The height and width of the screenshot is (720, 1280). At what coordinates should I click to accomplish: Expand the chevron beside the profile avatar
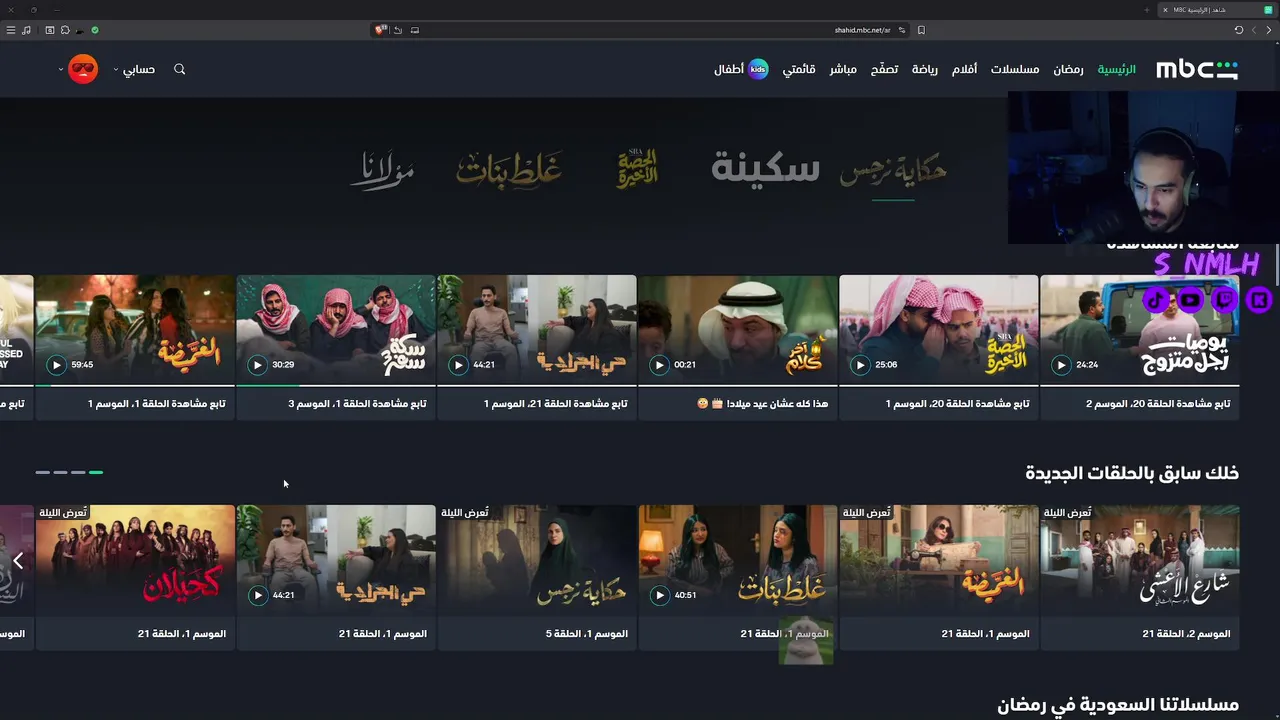61,69
